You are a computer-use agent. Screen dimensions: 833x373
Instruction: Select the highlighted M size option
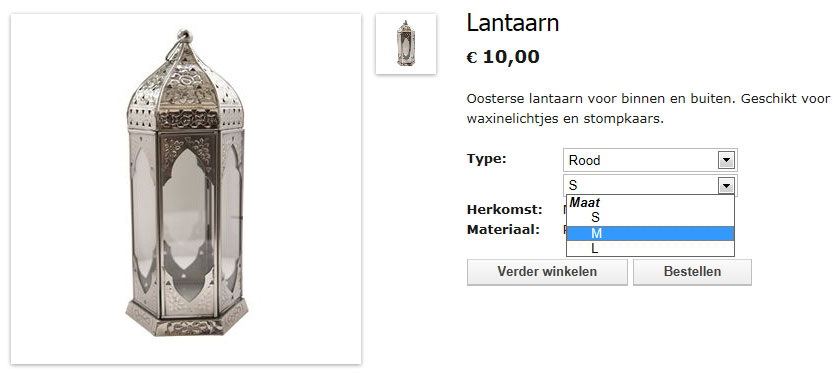[x=650, y=233]
